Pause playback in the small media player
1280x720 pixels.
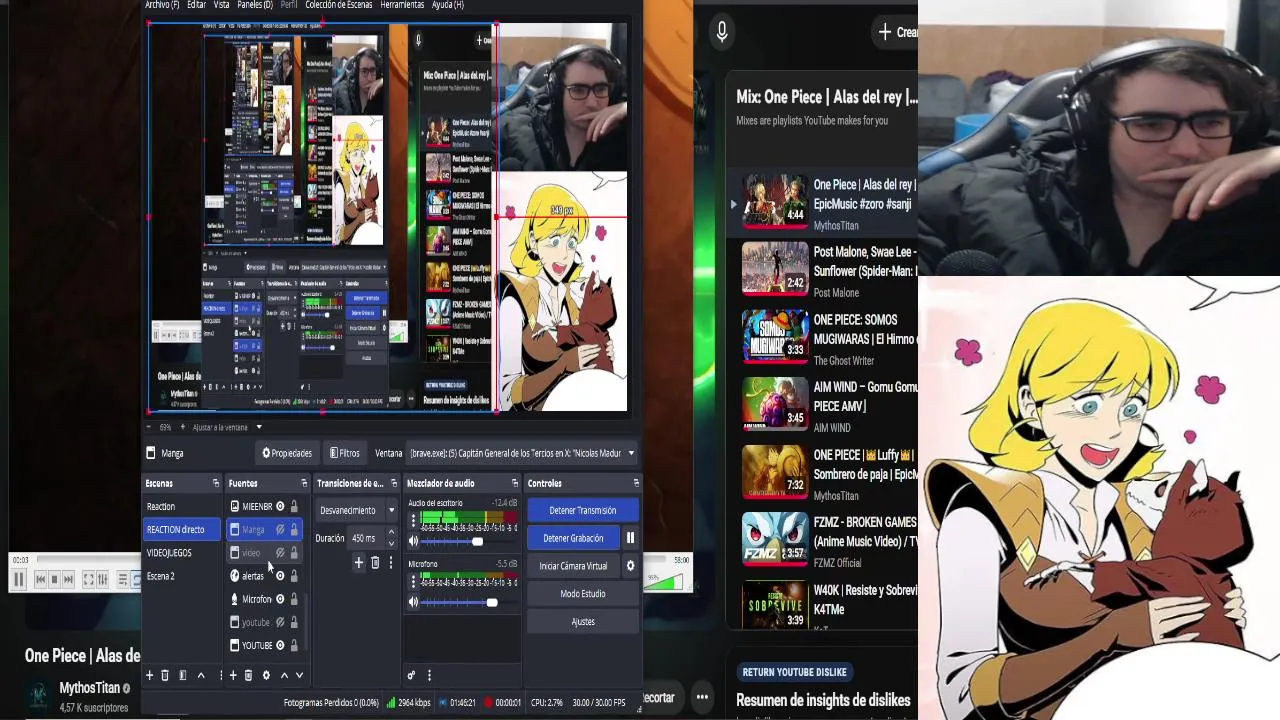(18, 579)
